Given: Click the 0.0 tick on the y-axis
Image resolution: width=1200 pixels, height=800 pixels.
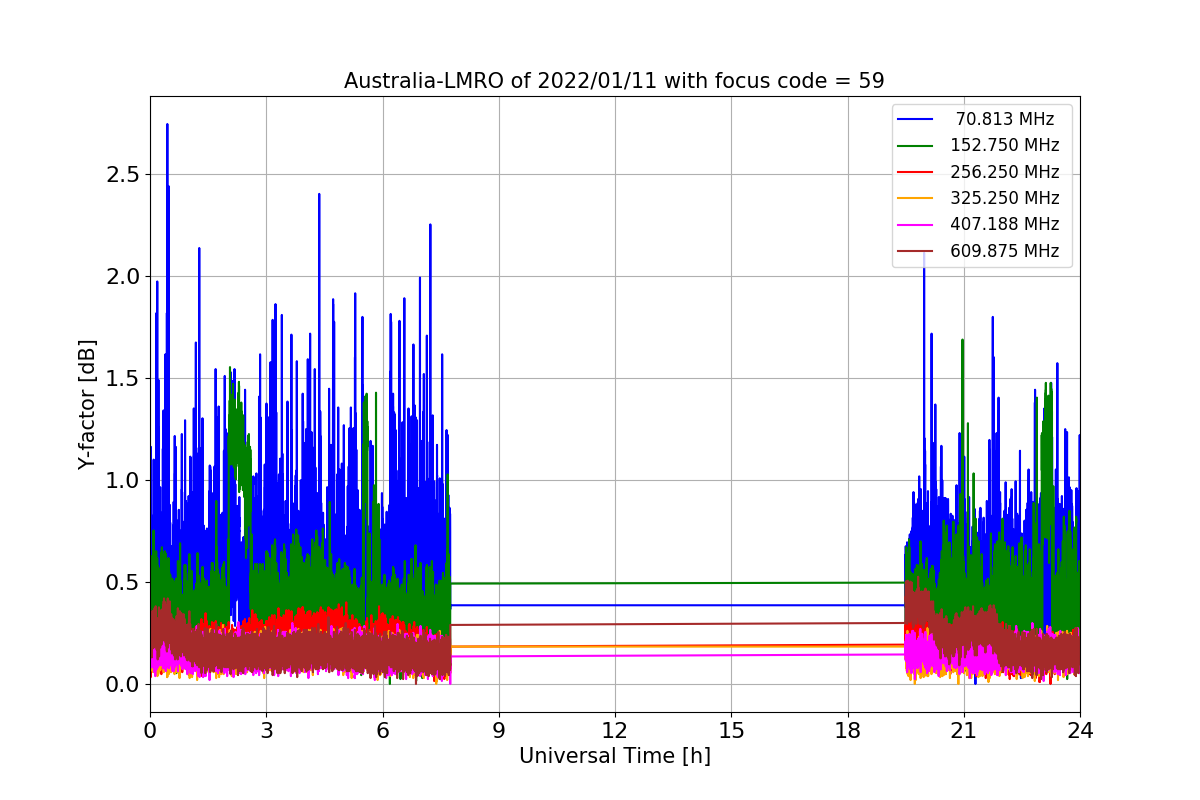Looking at the screenshot, I should (122, 684).
